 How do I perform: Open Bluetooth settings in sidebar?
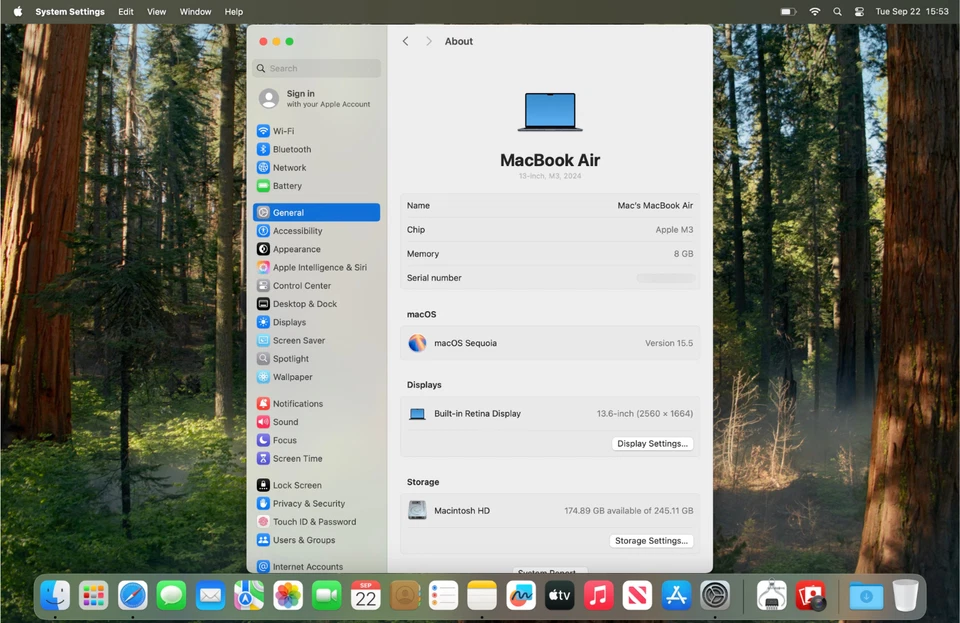[x=316, y=149]
